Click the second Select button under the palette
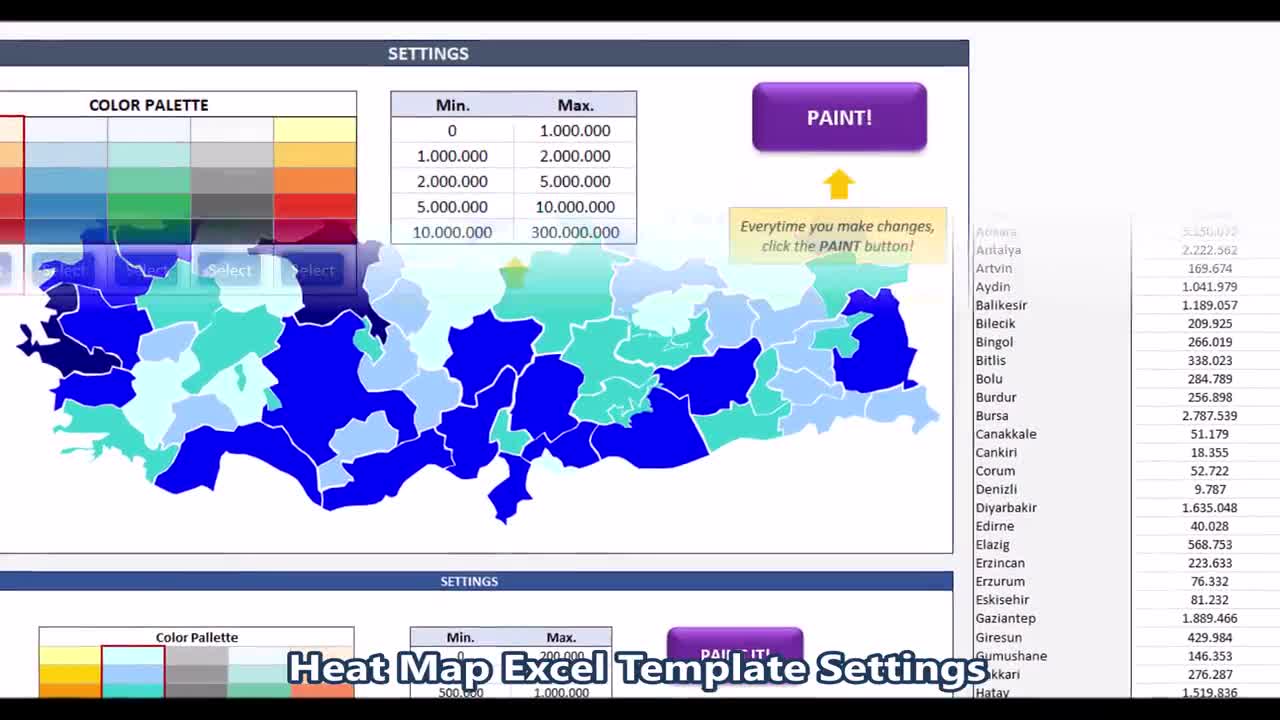The width and height of the screenshot is (1280, 720). [x=146, y=269]
